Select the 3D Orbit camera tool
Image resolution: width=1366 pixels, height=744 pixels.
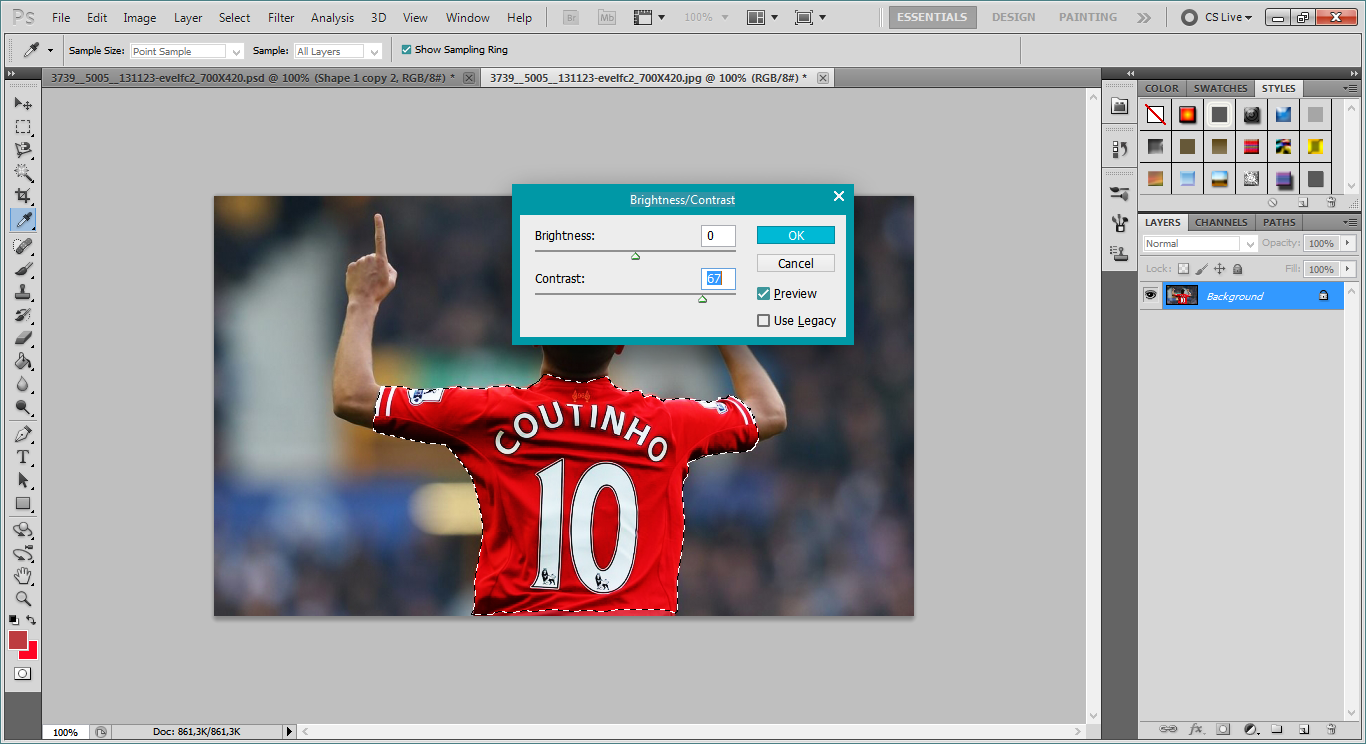[x=23, y=553]
